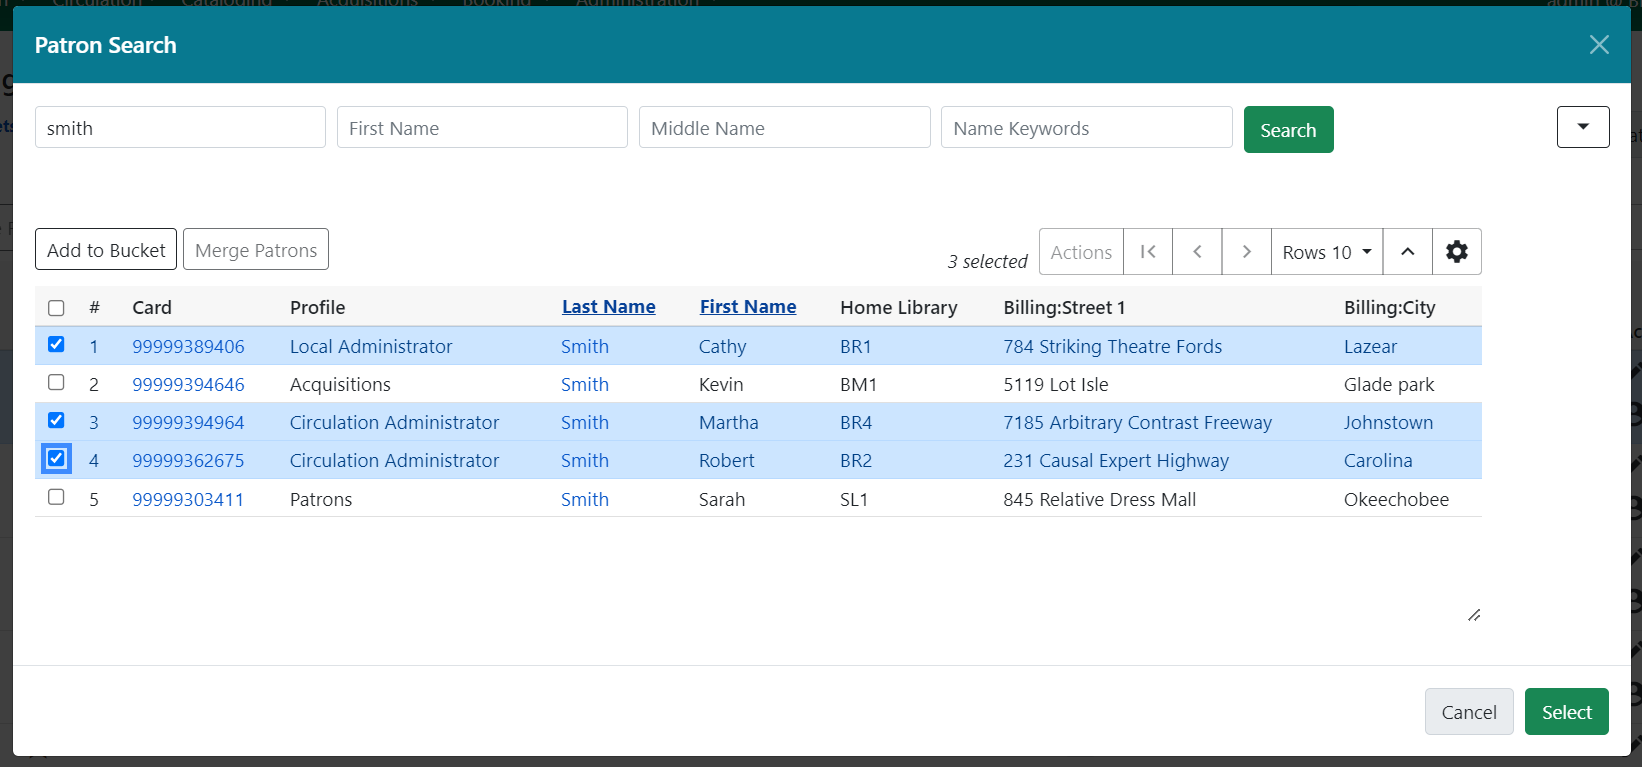The height and width of the screenshot is (767, 1642).
Task: Open the Actions menu for selected rows
Action: [1081, 252]
